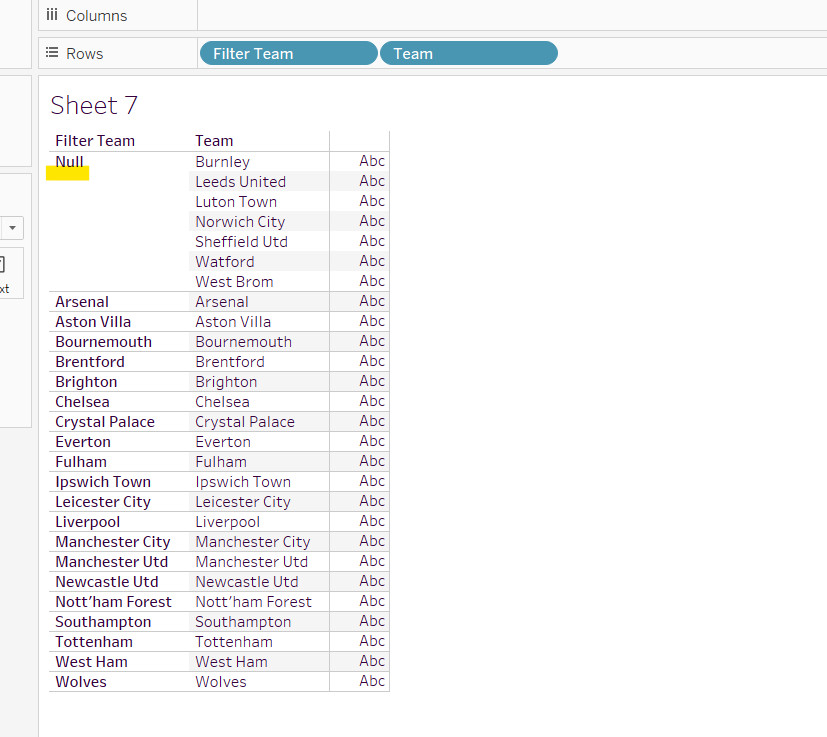The width and height of the screenshot is (827, 737).
Task: Select Nott'ham Forest in the Filter Team column
Action: 113,602
